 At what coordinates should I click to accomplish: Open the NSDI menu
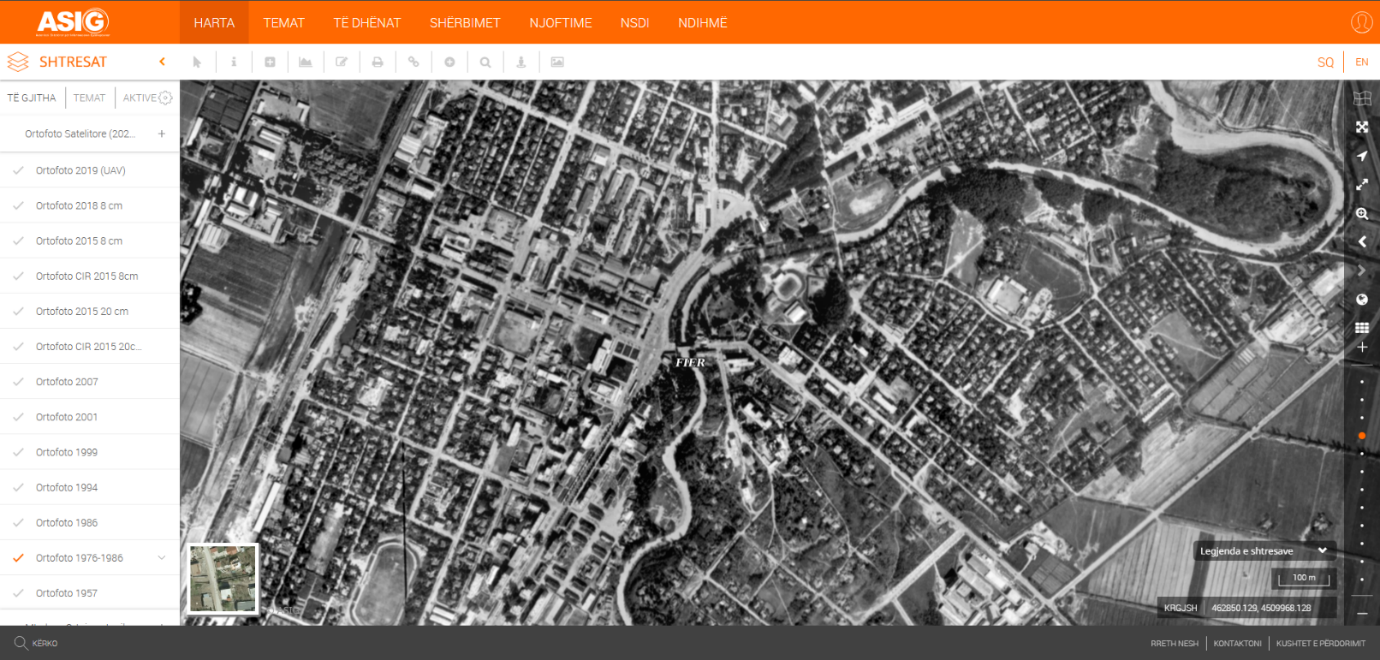[634, 22]
